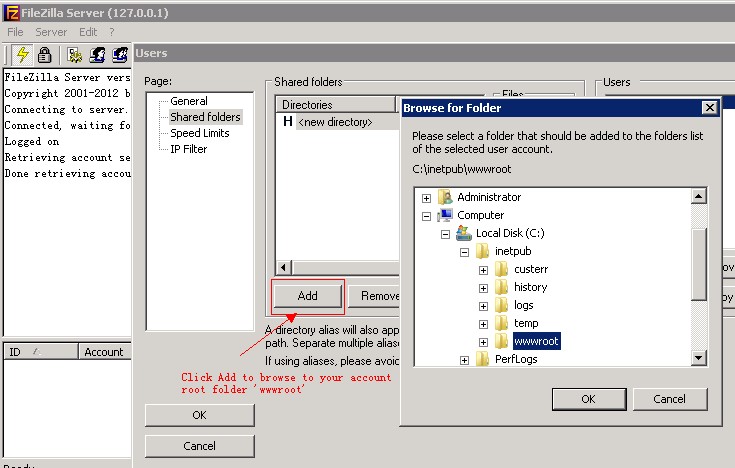Close the Browse for Folder dialog
The height and width of the screenshot is (468, 735).
(x=709, y=108)
